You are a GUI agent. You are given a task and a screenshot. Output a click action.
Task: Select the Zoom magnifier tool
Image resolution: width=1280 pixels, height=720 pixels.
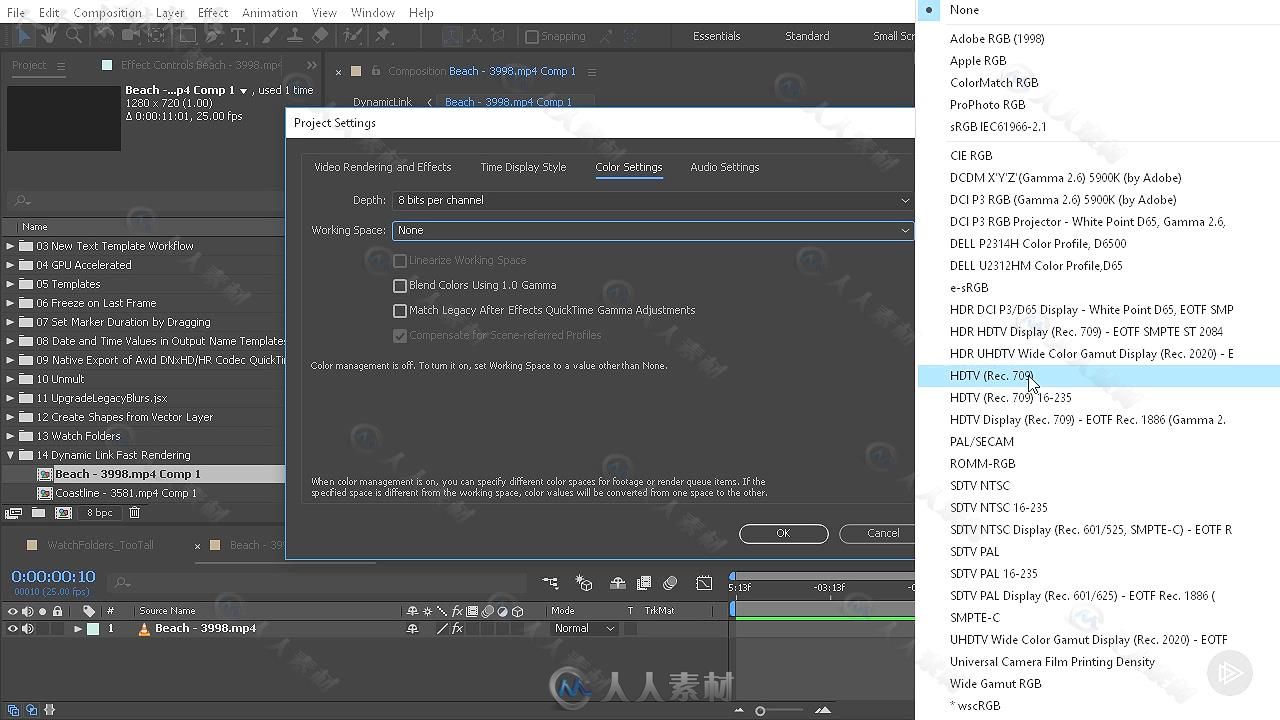coord(74,36)
